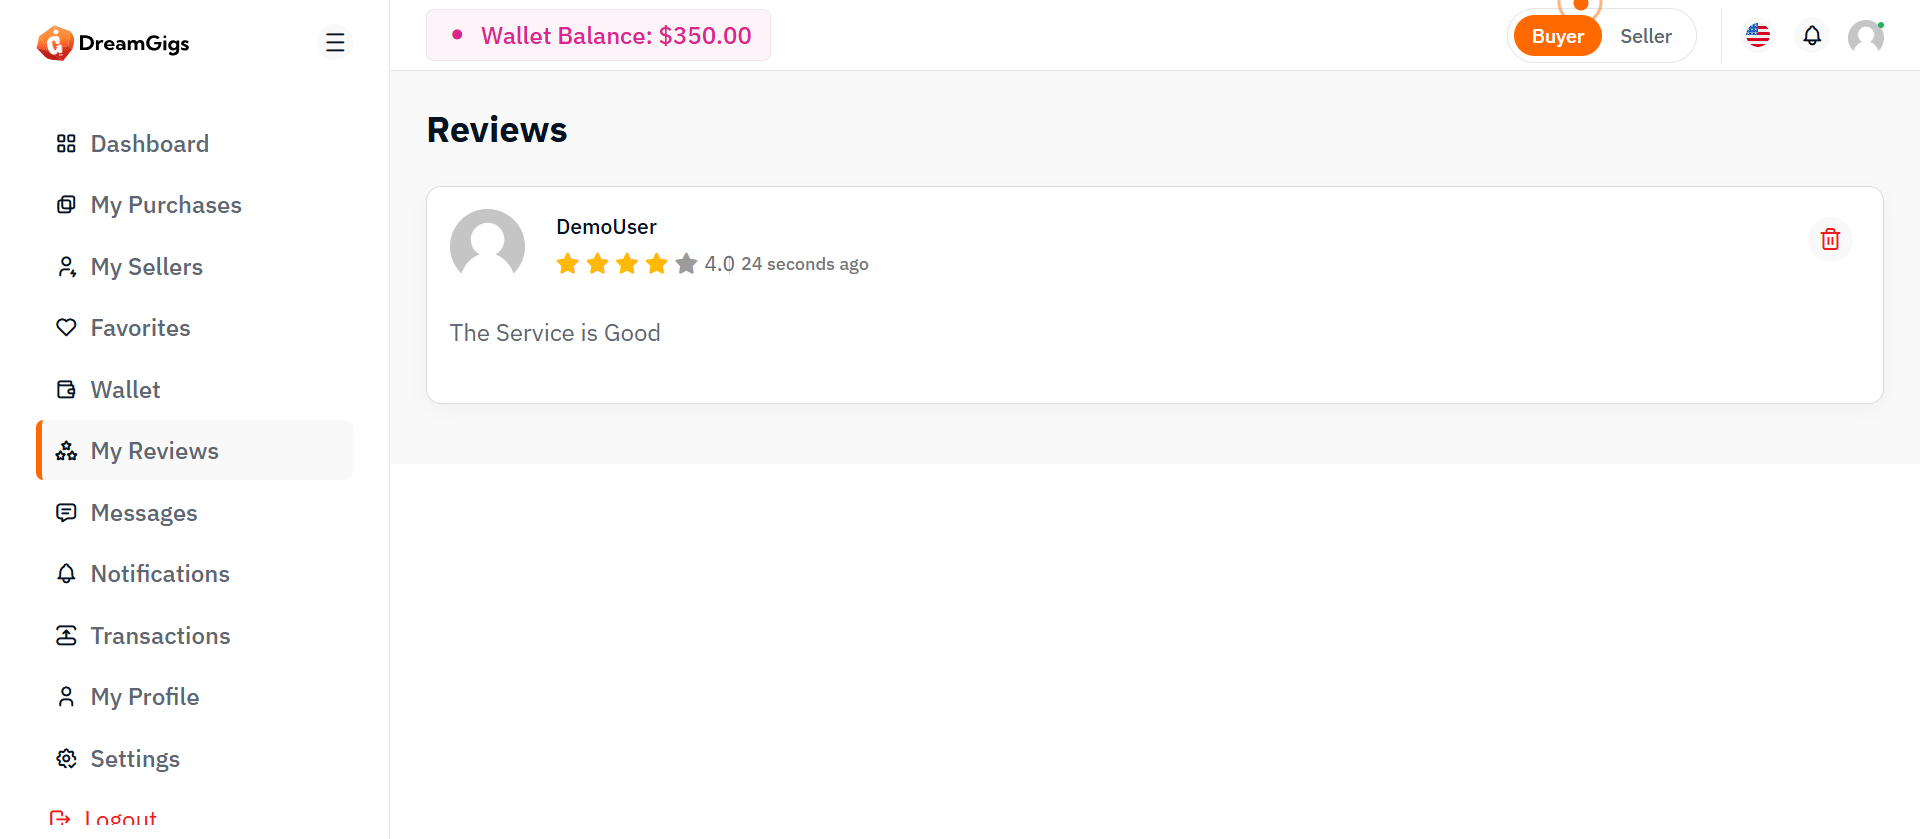Click the Transactions icon in sidebar
1920x839 pixels.
coord(66,636)
